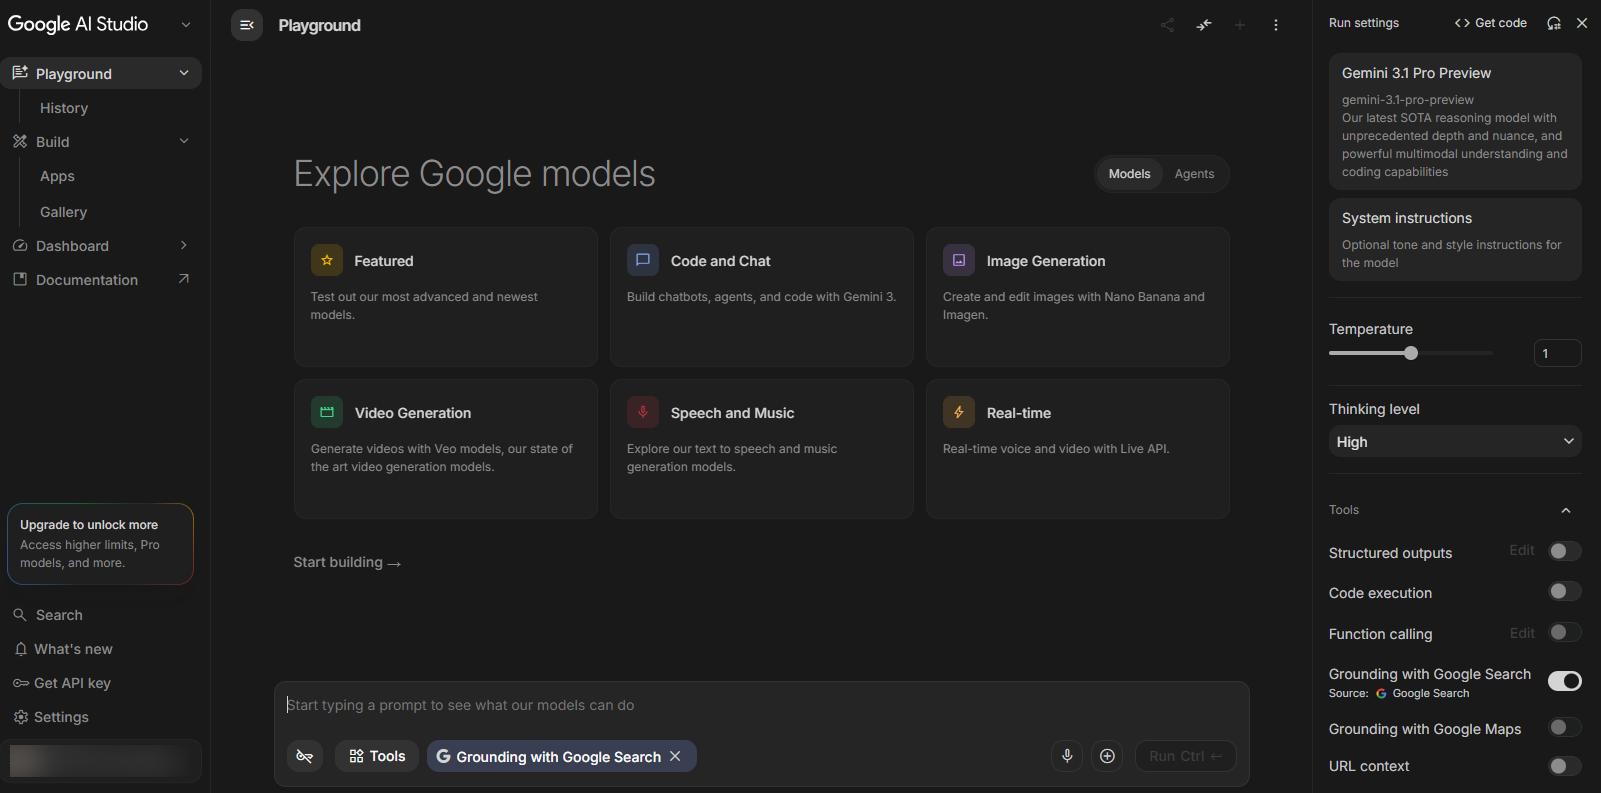
Task: Click the Get API key icon in sidebar
Action: (x=20, y=683)
